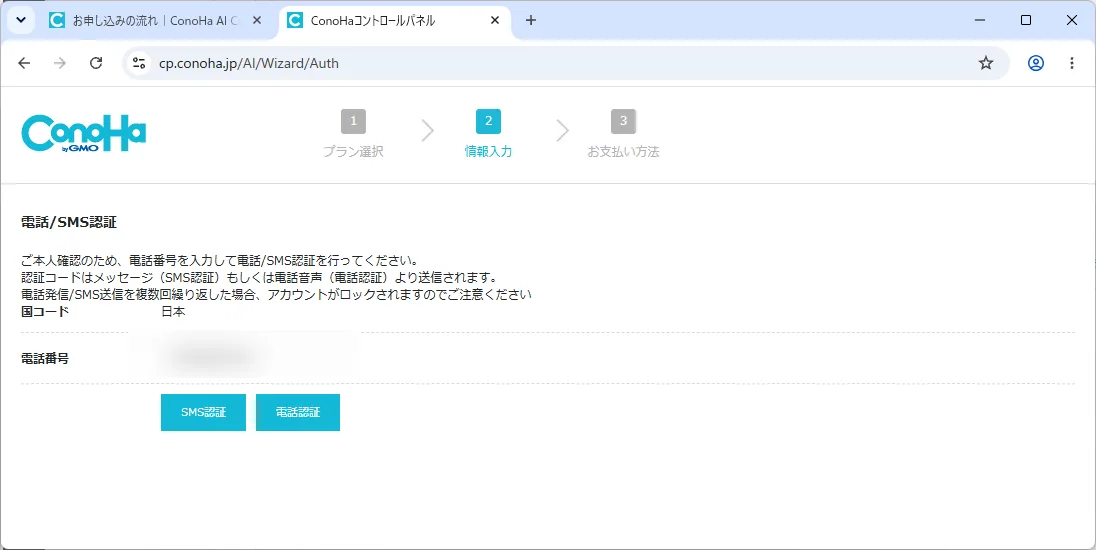Screen dimensions: 1096x550
Task: Click the ConoHa by GMO logo
Action: 84,133
